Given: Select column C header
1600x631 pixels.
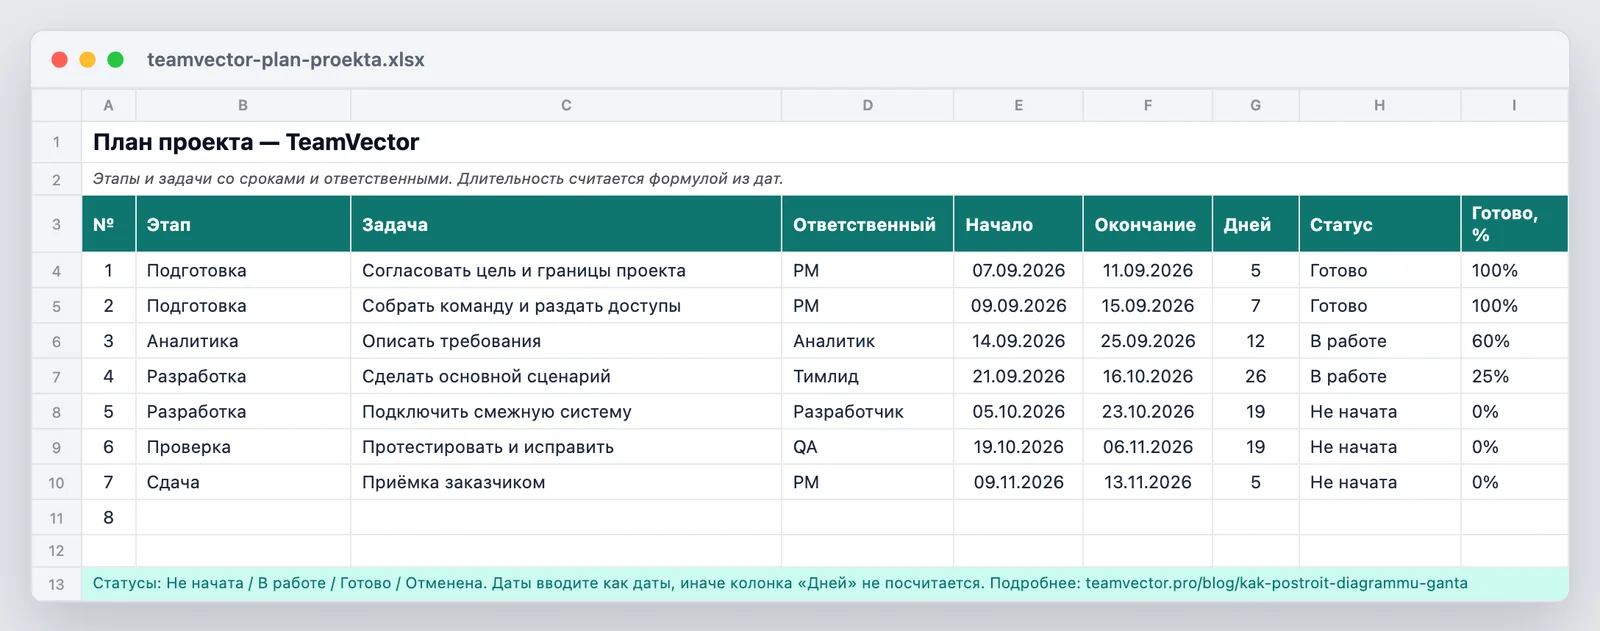Looking at the screenshot, I should pos(566,105).
